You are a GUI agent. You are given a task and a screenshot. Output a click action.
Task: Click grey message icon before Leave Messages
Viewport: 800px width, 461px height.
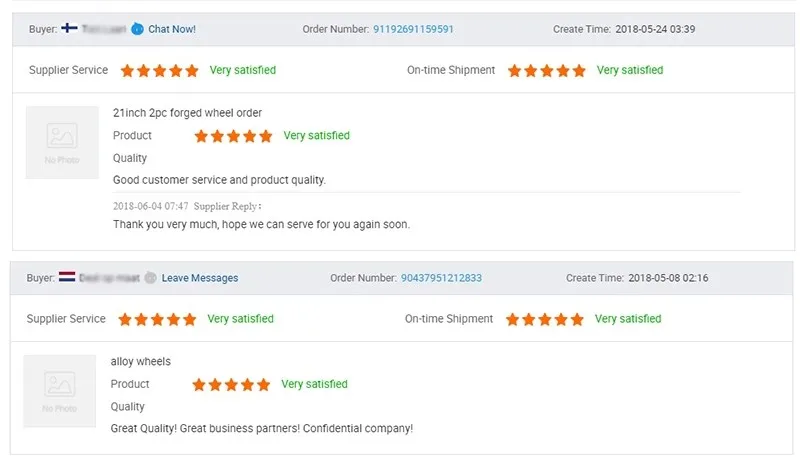tap(150, 277)
